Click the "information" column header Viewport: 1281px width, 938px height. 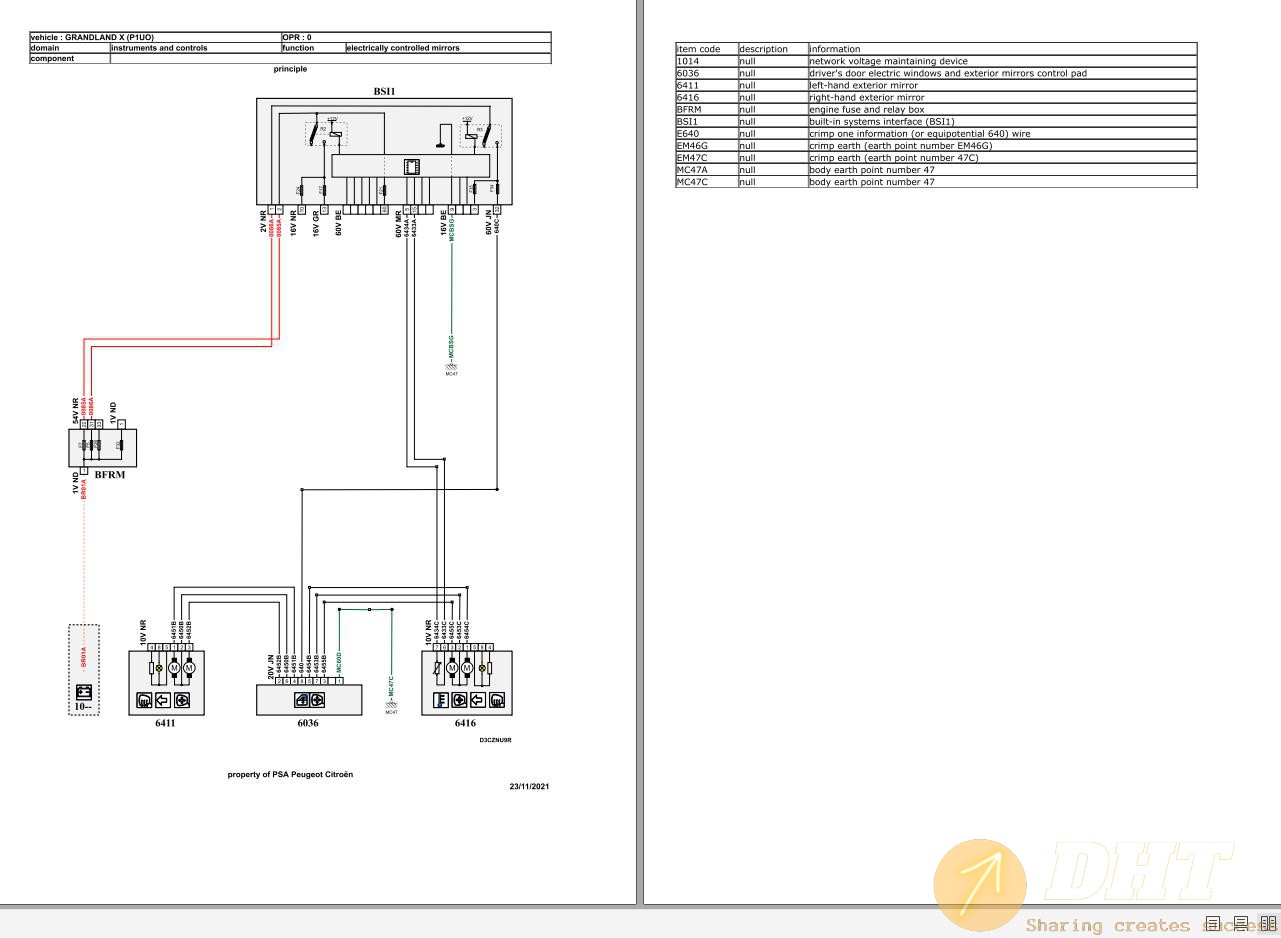(1002, 49)
